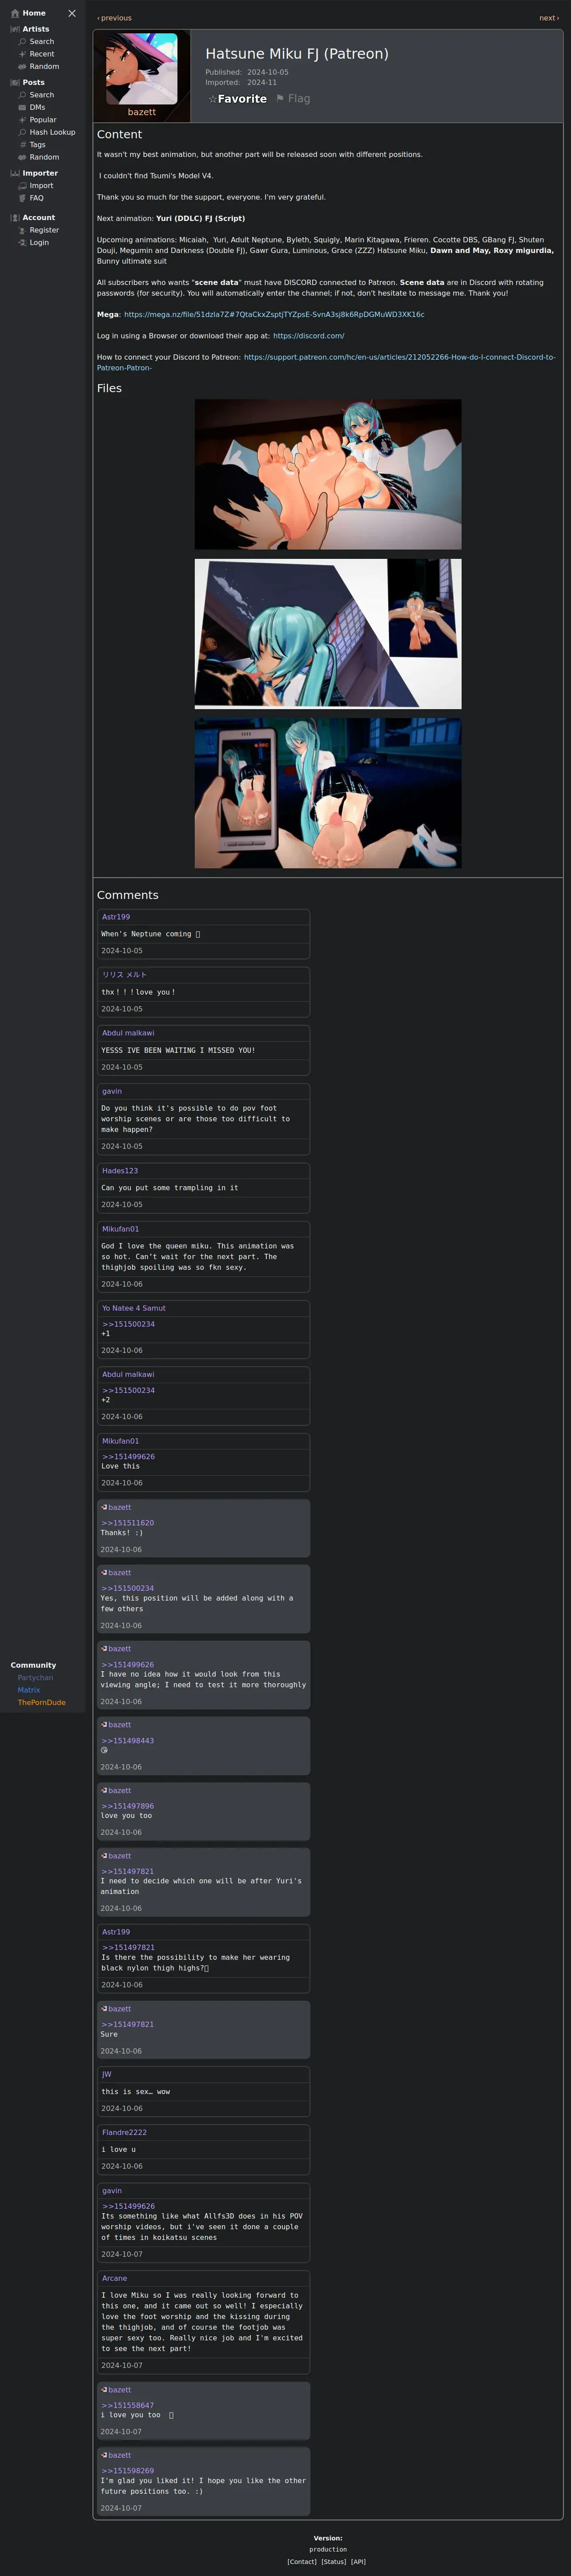
Task: Follow reply reference >>151497896
Action: [128, 1806]
